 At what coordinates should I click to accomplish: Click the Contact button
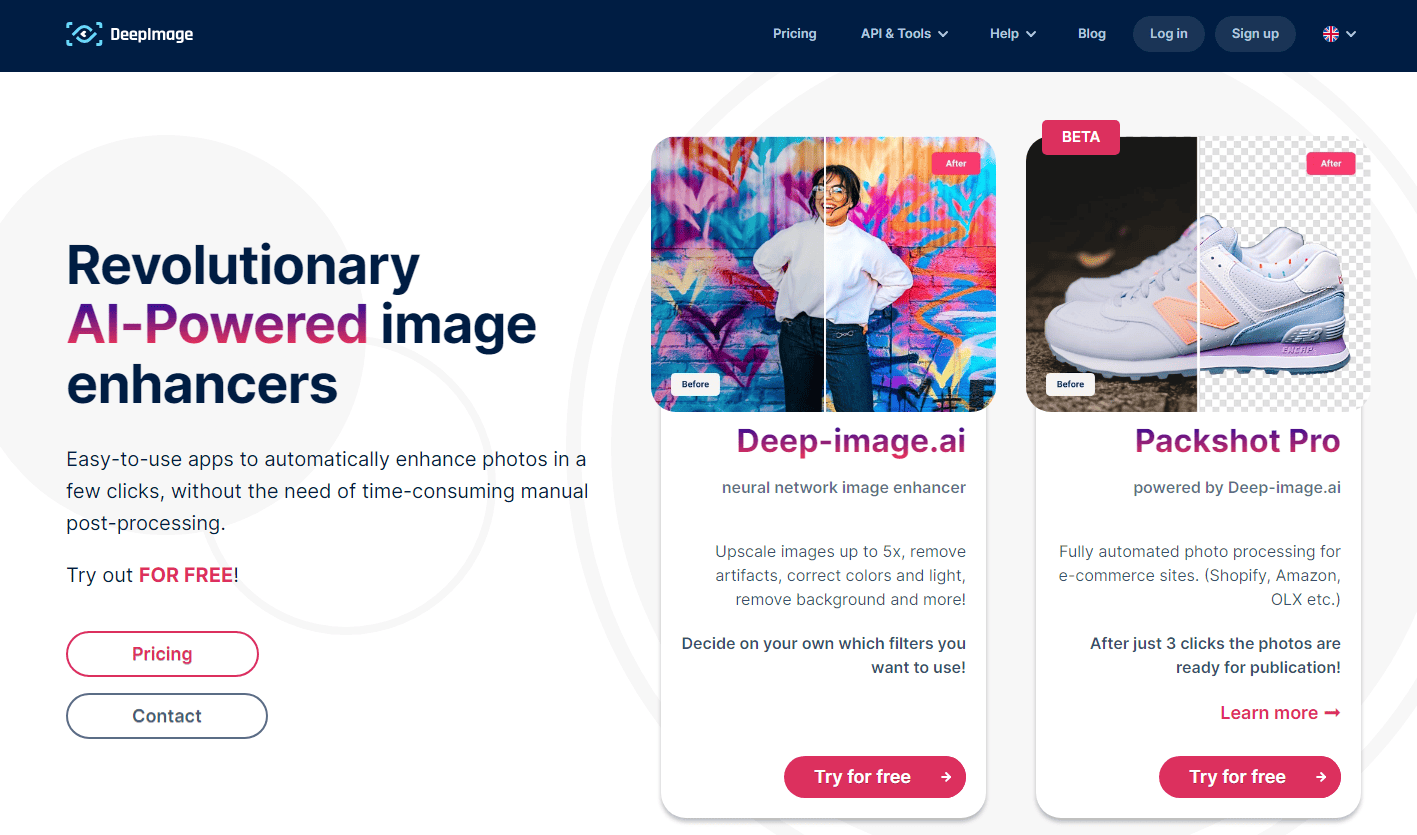(x=167, y=716)
